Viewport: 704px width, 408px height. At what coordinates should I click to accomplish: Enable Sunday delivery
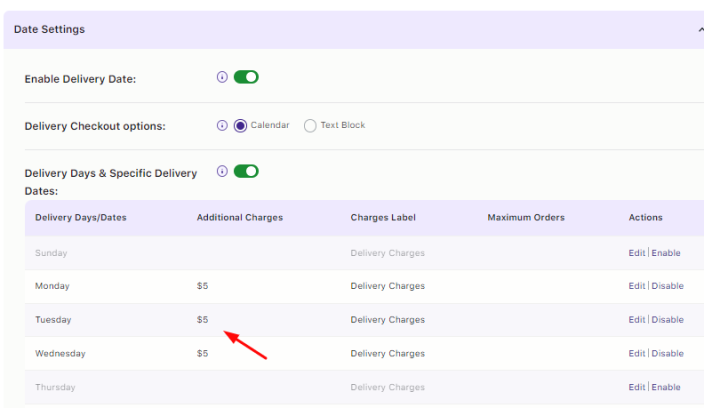[x=666, y=253]
